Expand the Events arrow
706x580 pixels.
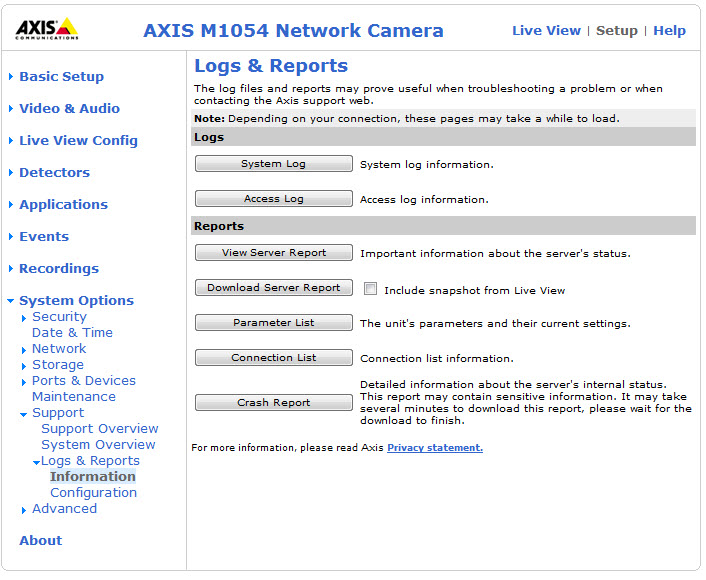[11, 237]
